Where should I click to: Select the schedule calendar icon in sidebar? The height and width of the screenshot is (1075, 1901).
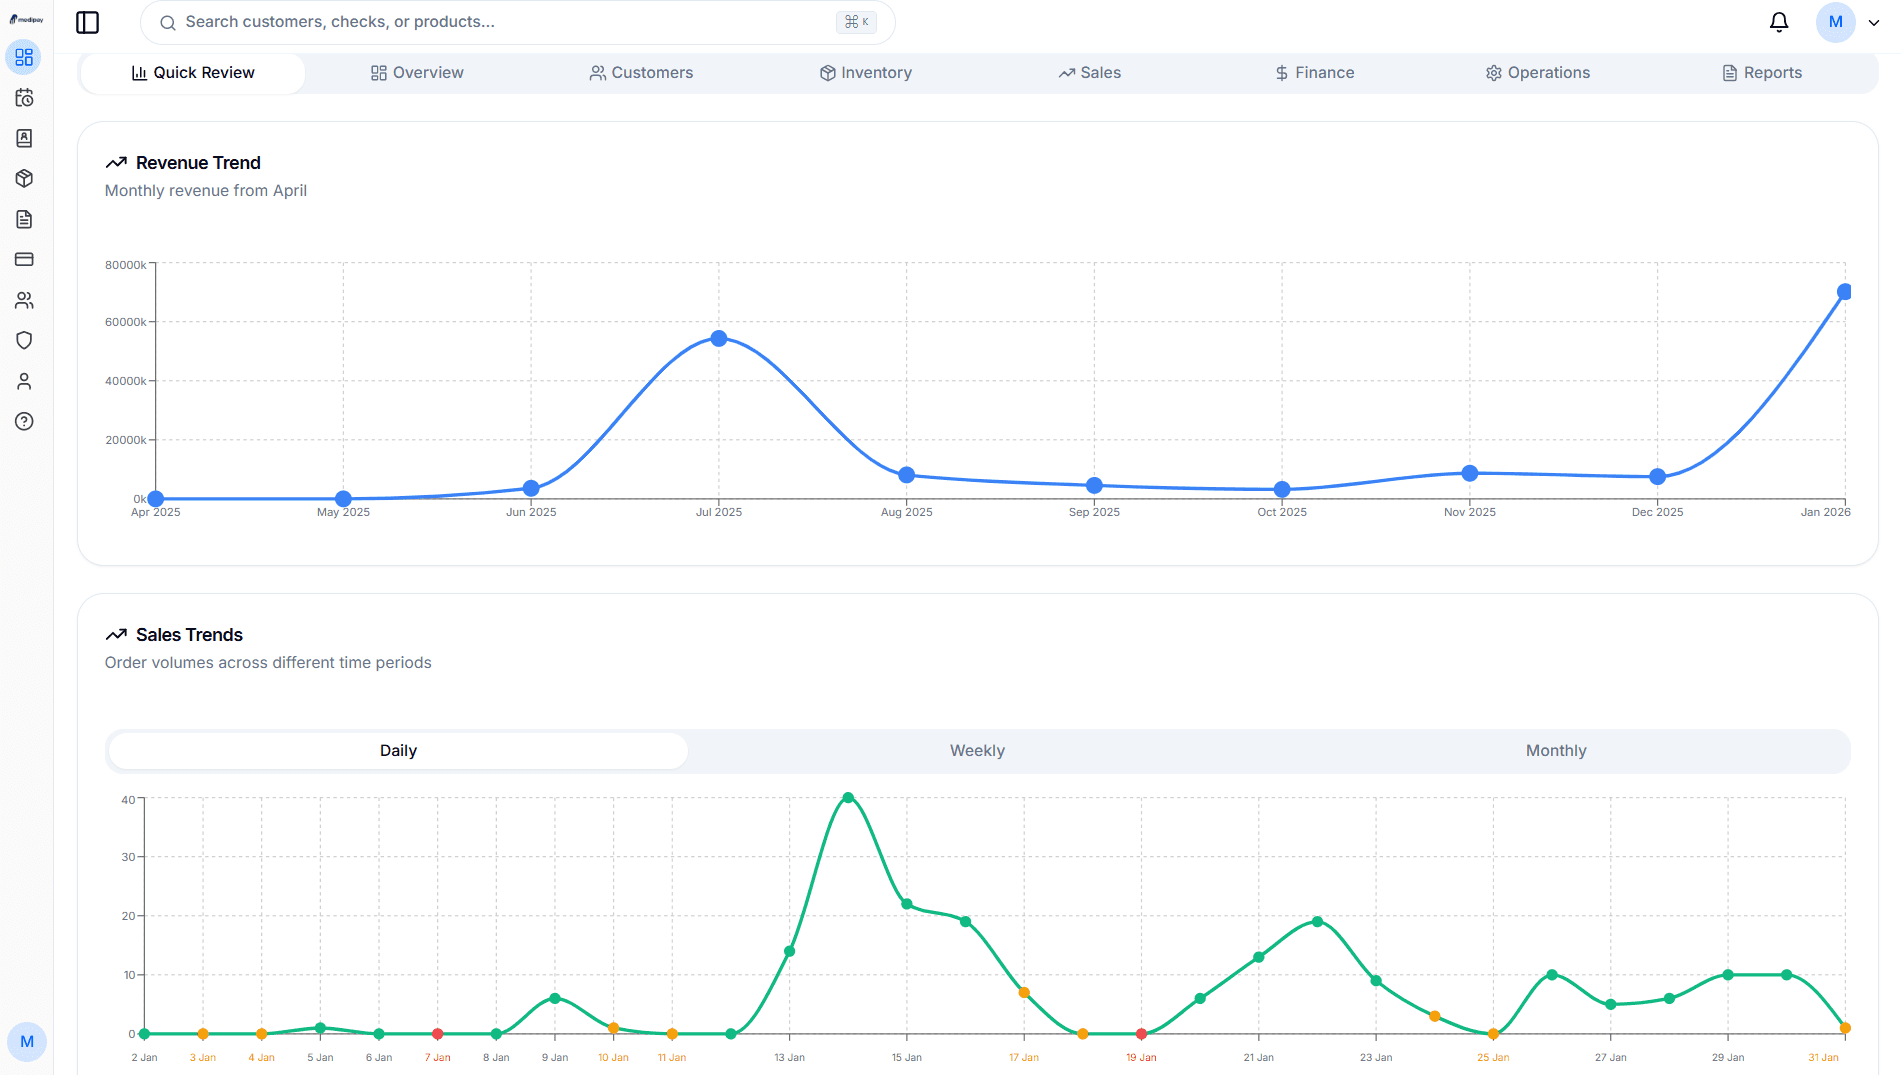[x=24, y=98]
